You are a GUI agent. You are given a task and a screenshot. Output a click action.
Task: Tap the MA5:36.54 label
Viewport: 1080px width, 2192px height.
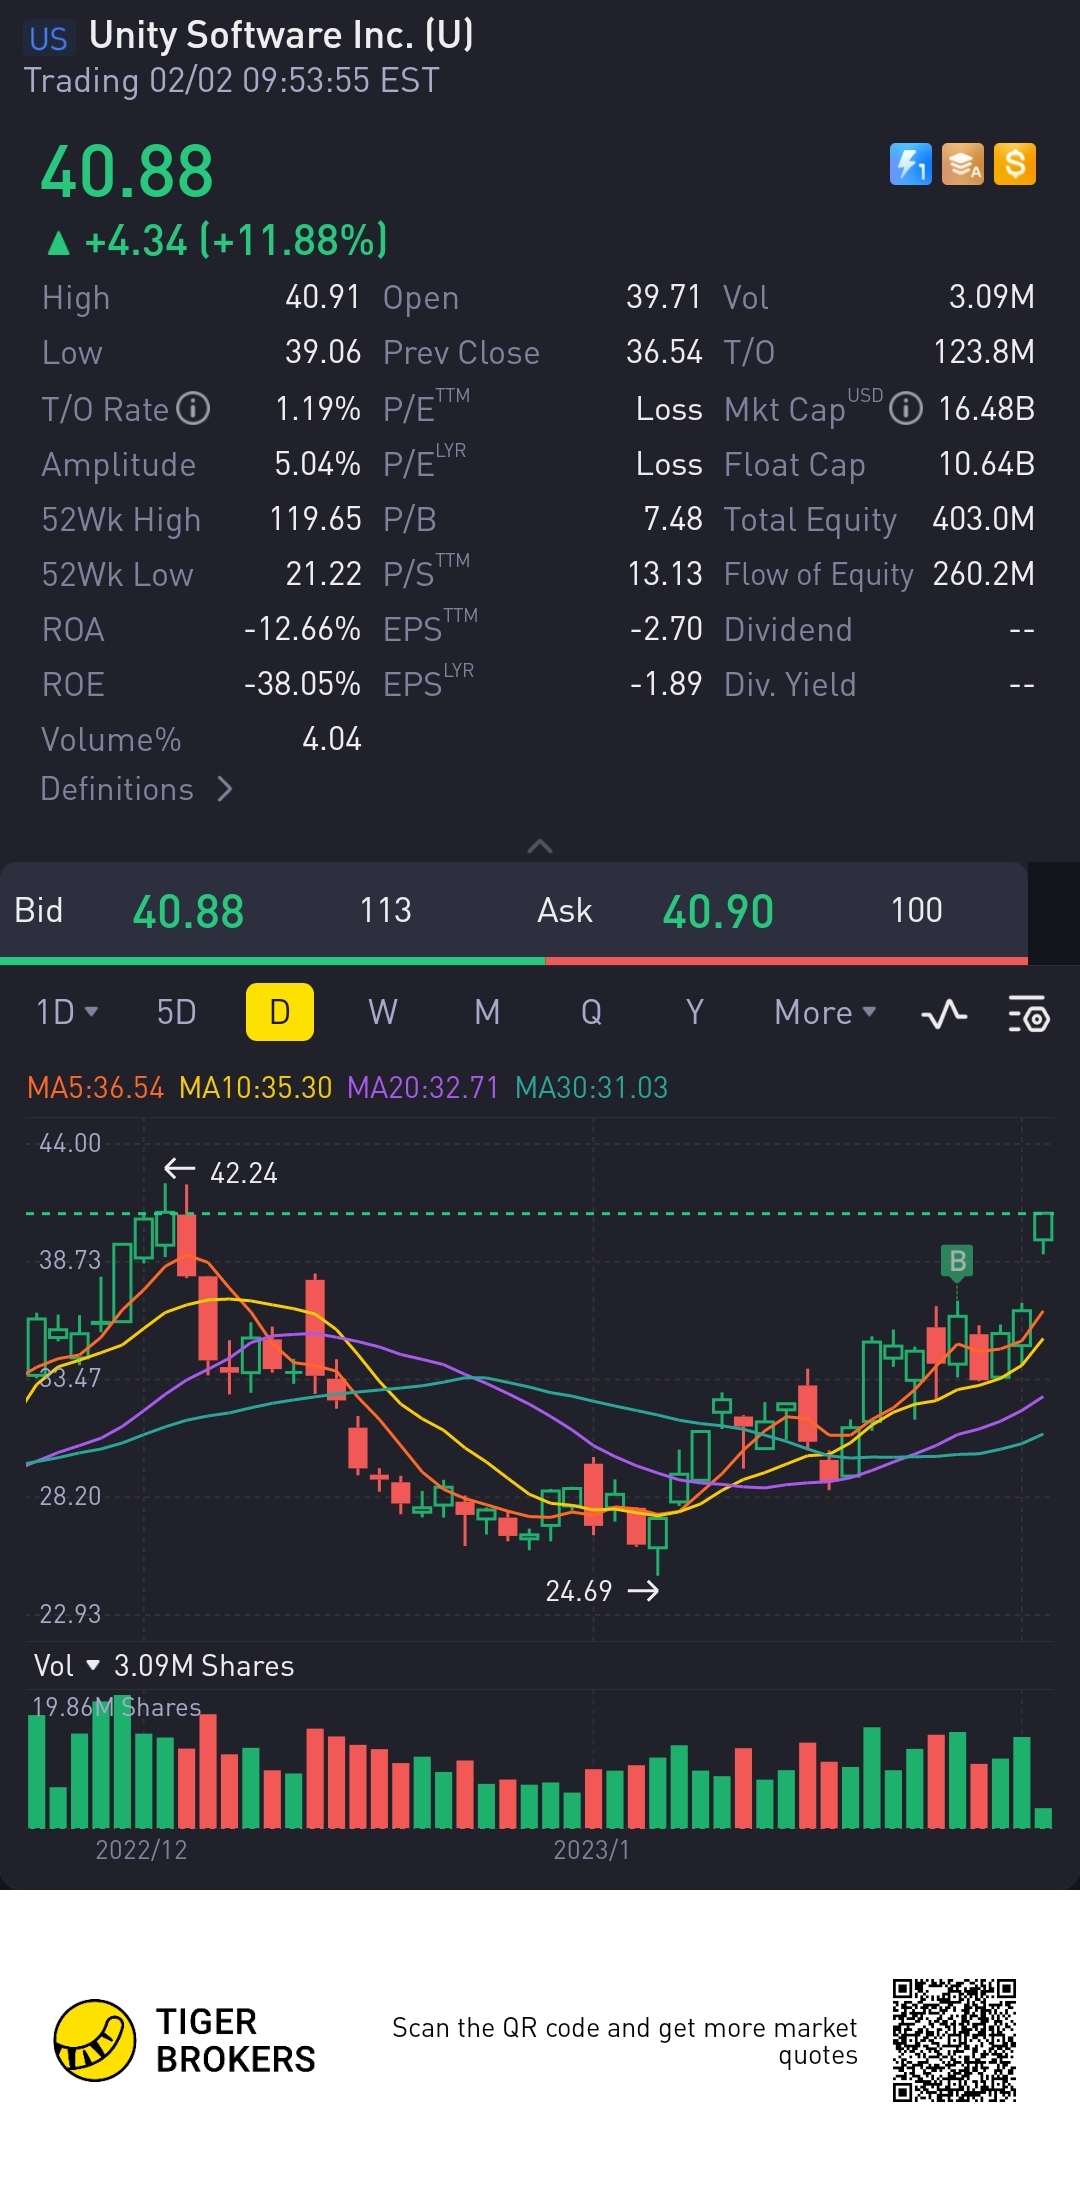coord(95,1087)
